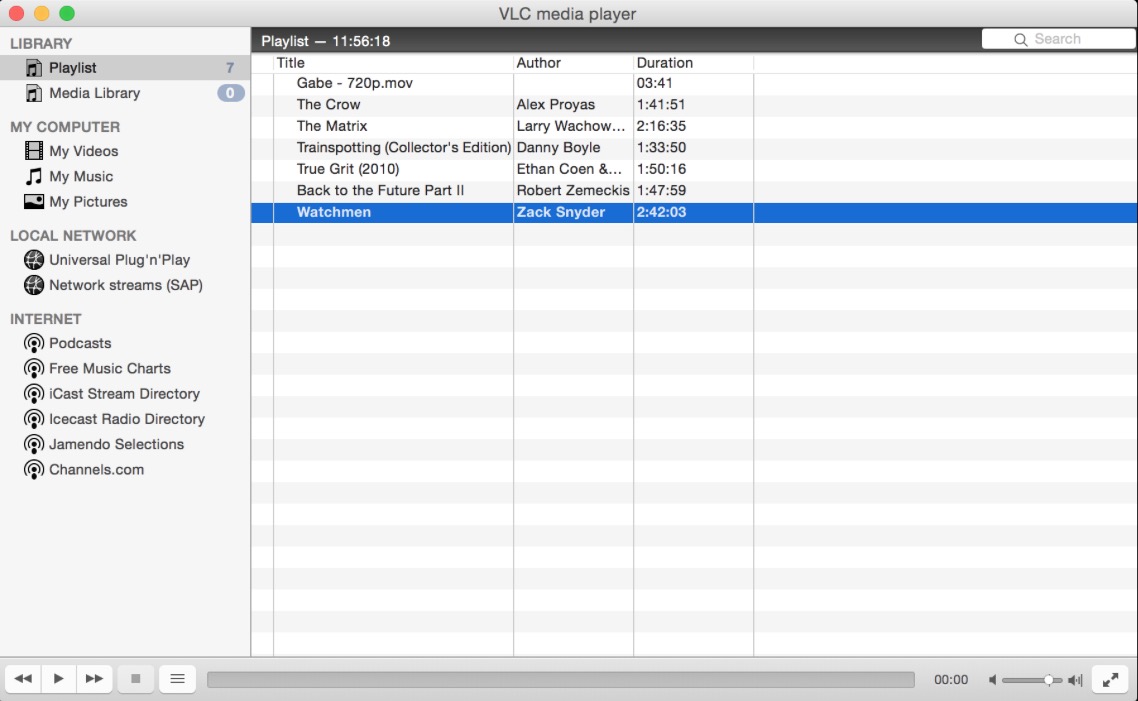This screenshot has width=1138, height=701.
Task: Select iCast Stream Directory
Action: point(125,394)
